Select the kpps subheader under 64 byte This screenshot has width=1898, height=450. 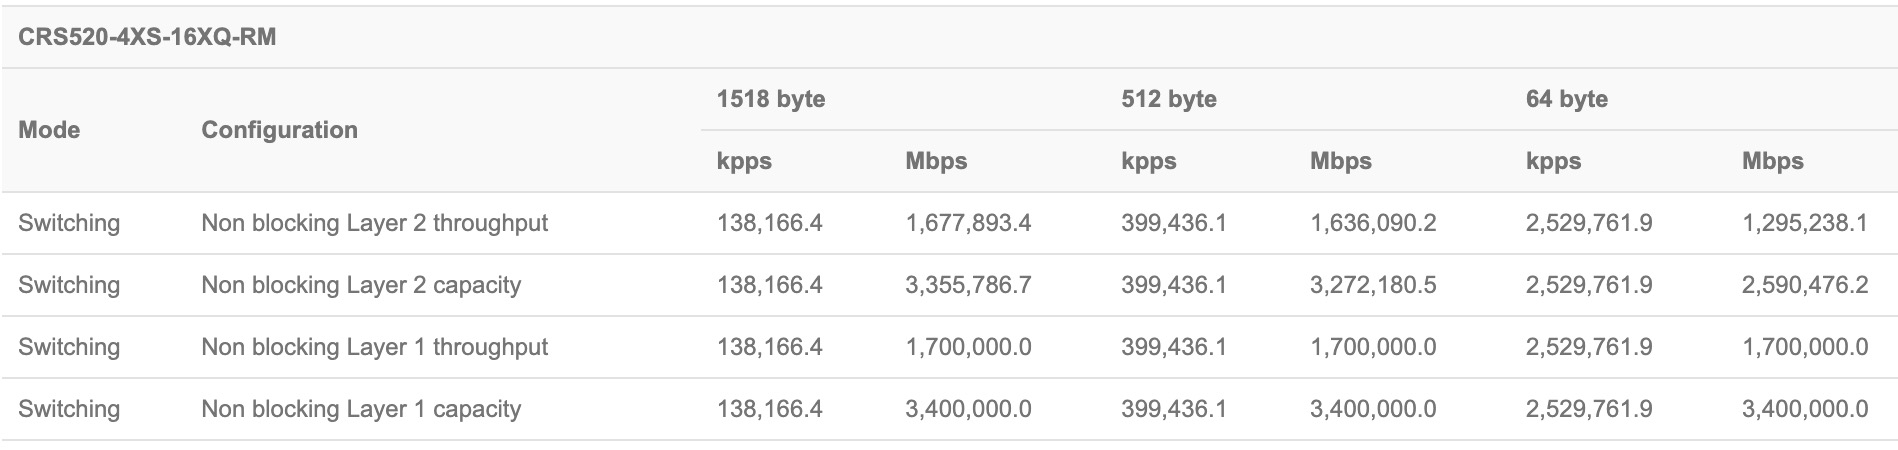pos(1553,161)
